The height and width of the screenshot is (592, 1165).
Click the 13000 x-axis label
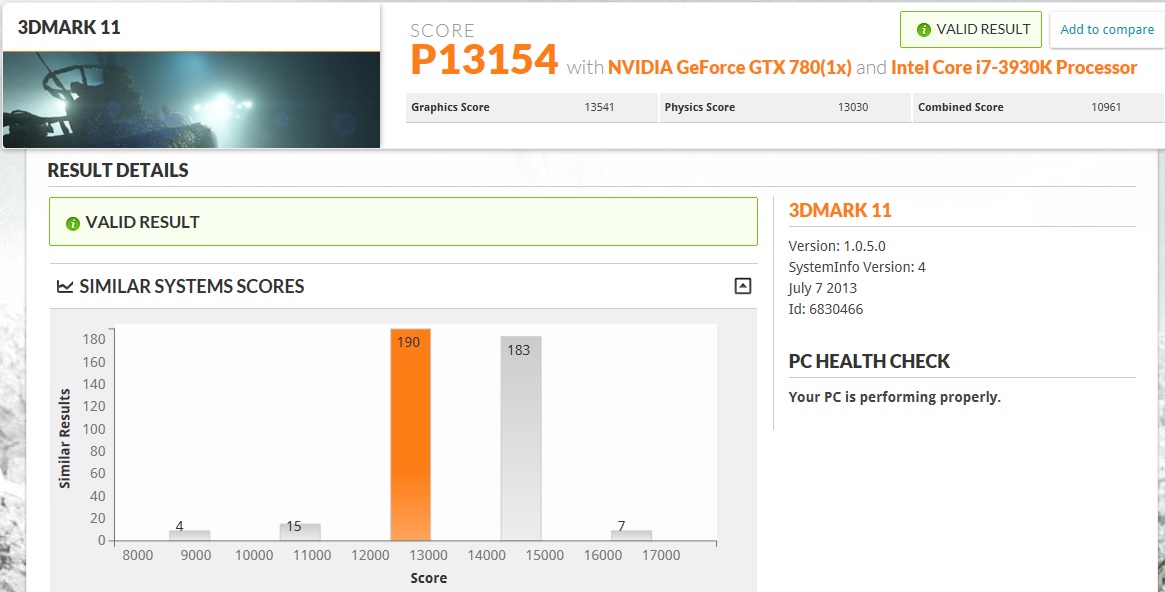[x=429, y=555]
